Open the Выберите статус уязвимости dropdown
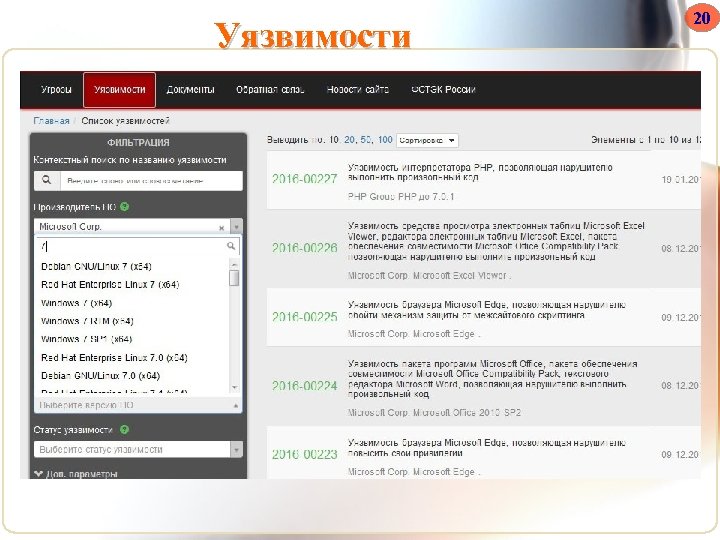This screenshot has width=720, height=540. point(138,450)
